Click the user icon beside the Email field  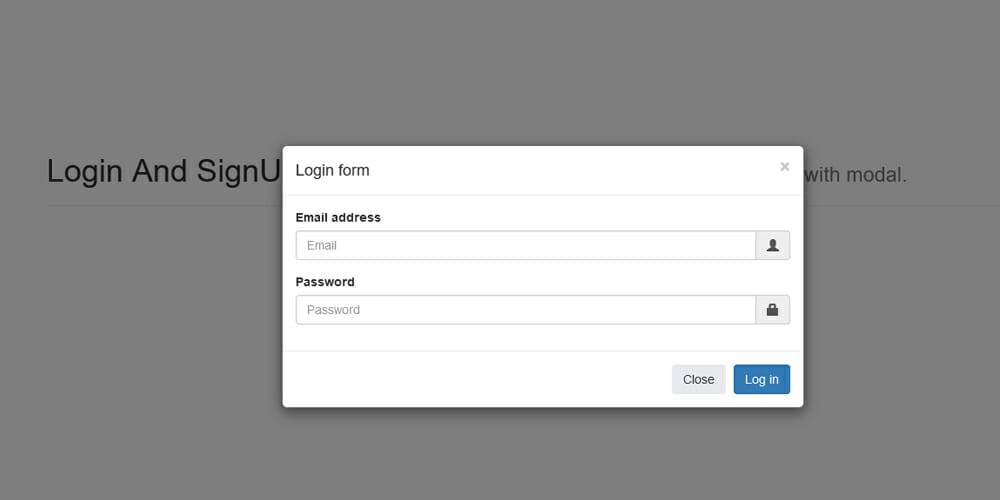pyautogui.click(x=772, y=245)
